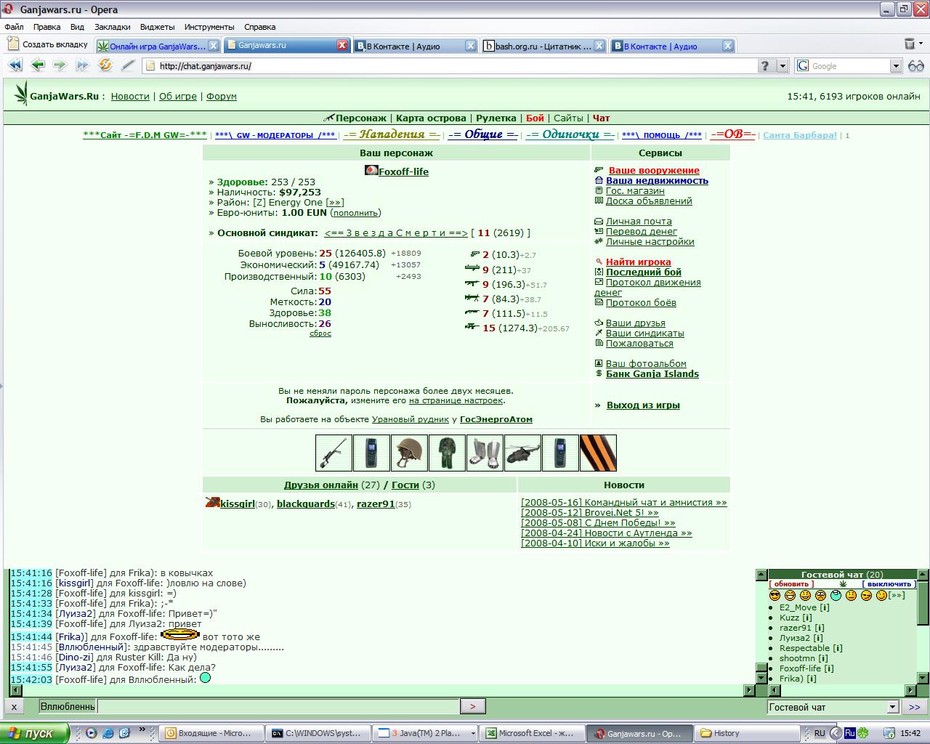This screenshot has width=930, height=744.
Task: Open History folder from taskbar
Action: [746, 733]
